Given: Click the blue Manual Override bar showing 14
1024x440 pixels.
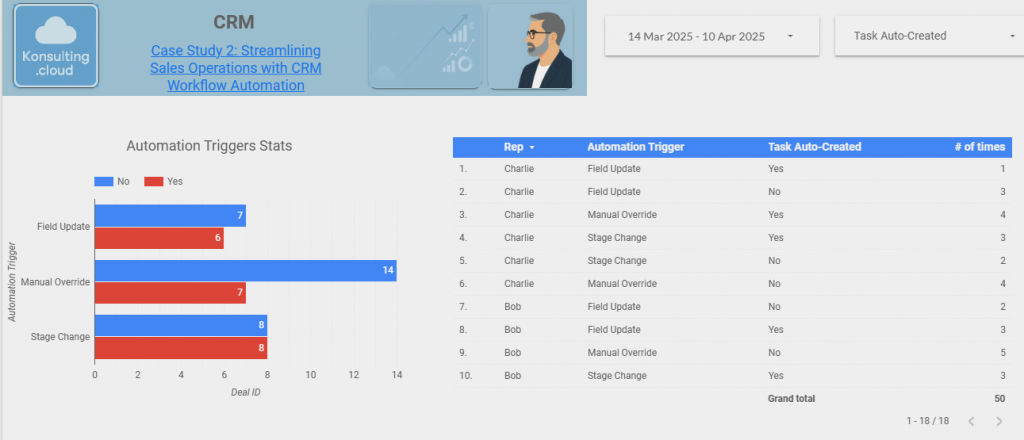Looking at the screenshot, I should 245,271.
